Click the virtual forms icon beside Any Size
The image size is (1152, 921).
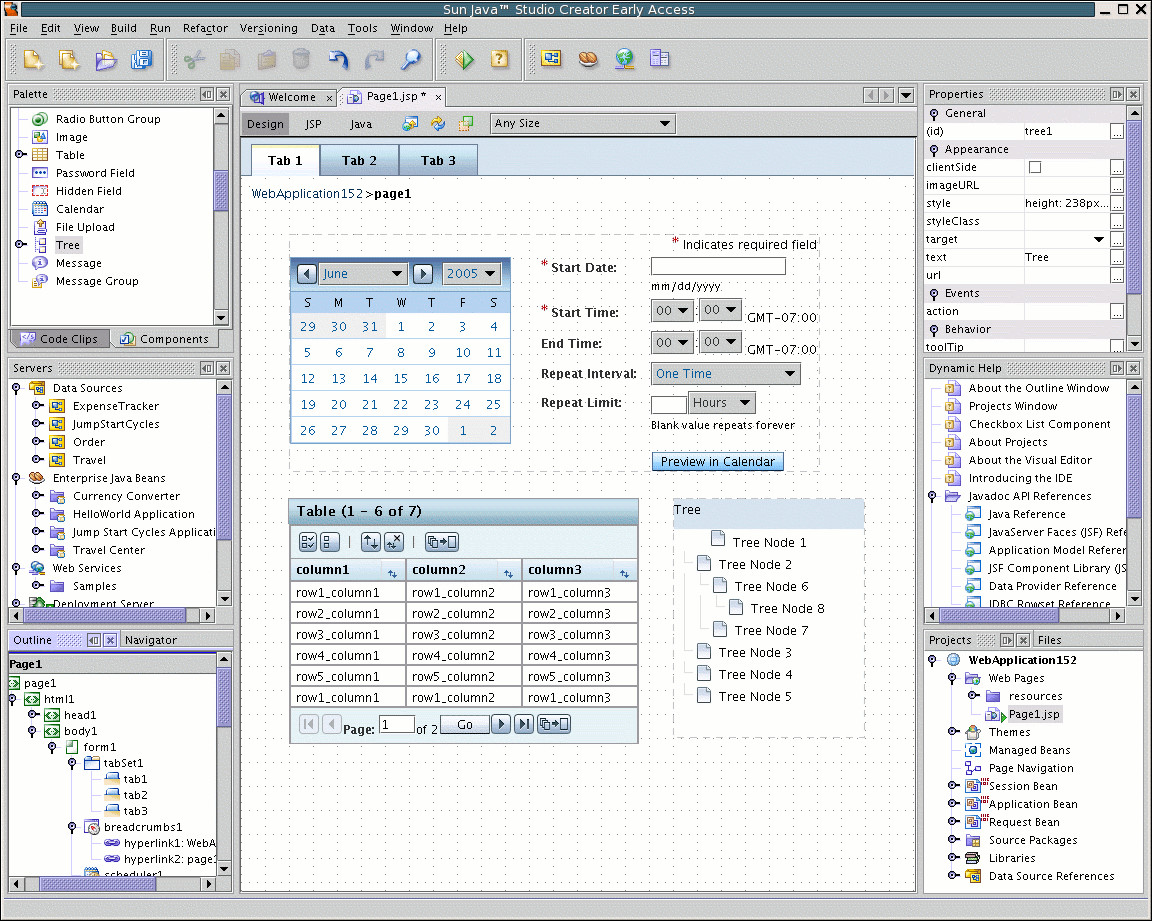pyautogui.click(x=466, y=123)
